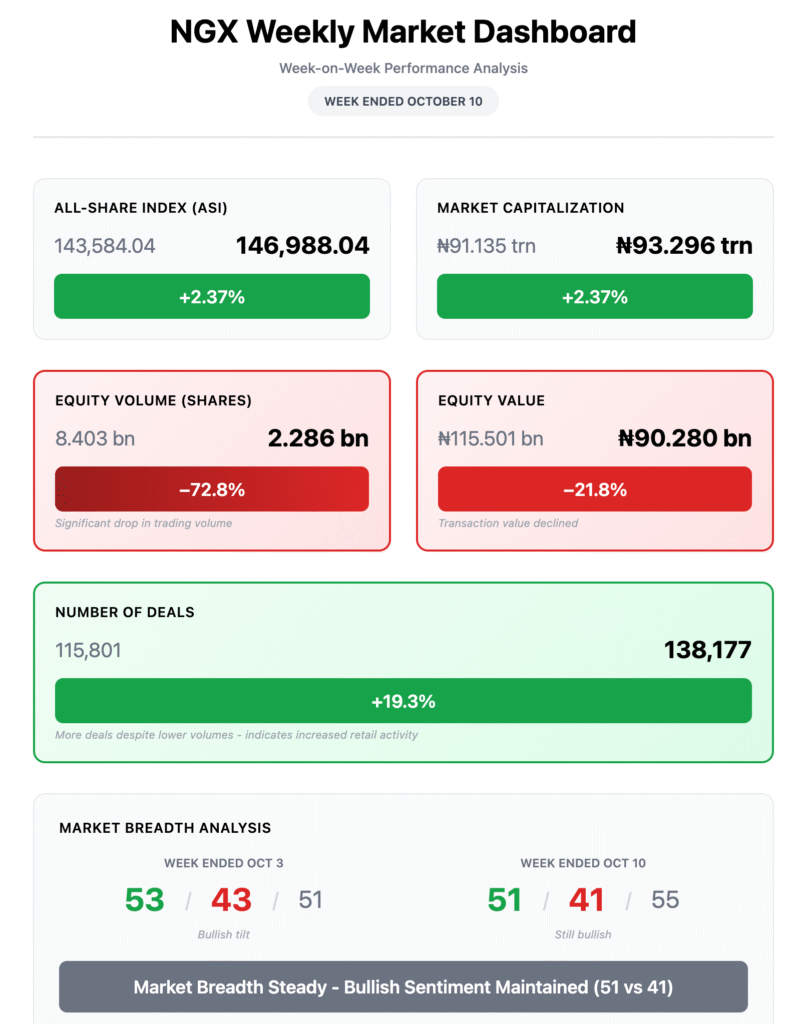Image resolution: width=796 pixels, height=1024 pixels.
Task: Click the NGX Weekly Market Dashboard title
Action: point(403,31)
